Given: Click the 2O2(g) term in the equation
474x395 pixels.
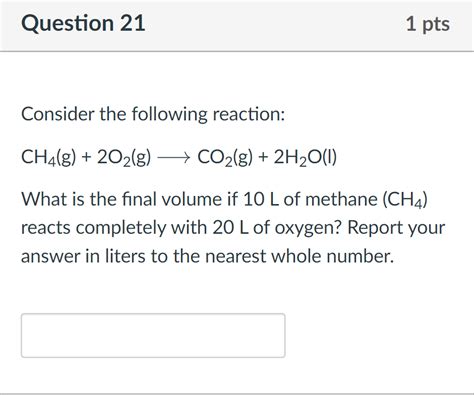Looking at the screenshot, I should tap(124, 158).
